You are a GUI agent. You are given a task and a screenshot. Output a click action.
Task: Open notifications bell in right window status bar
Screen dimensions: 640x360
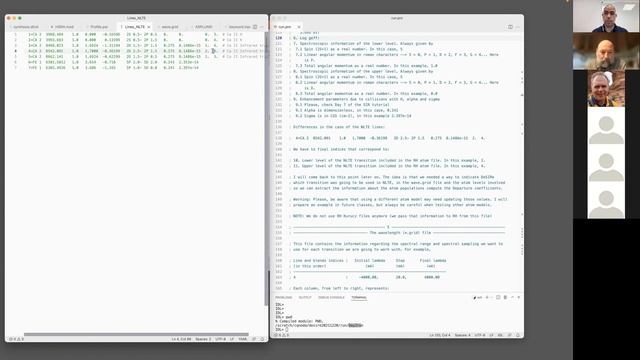click(518, 335)
